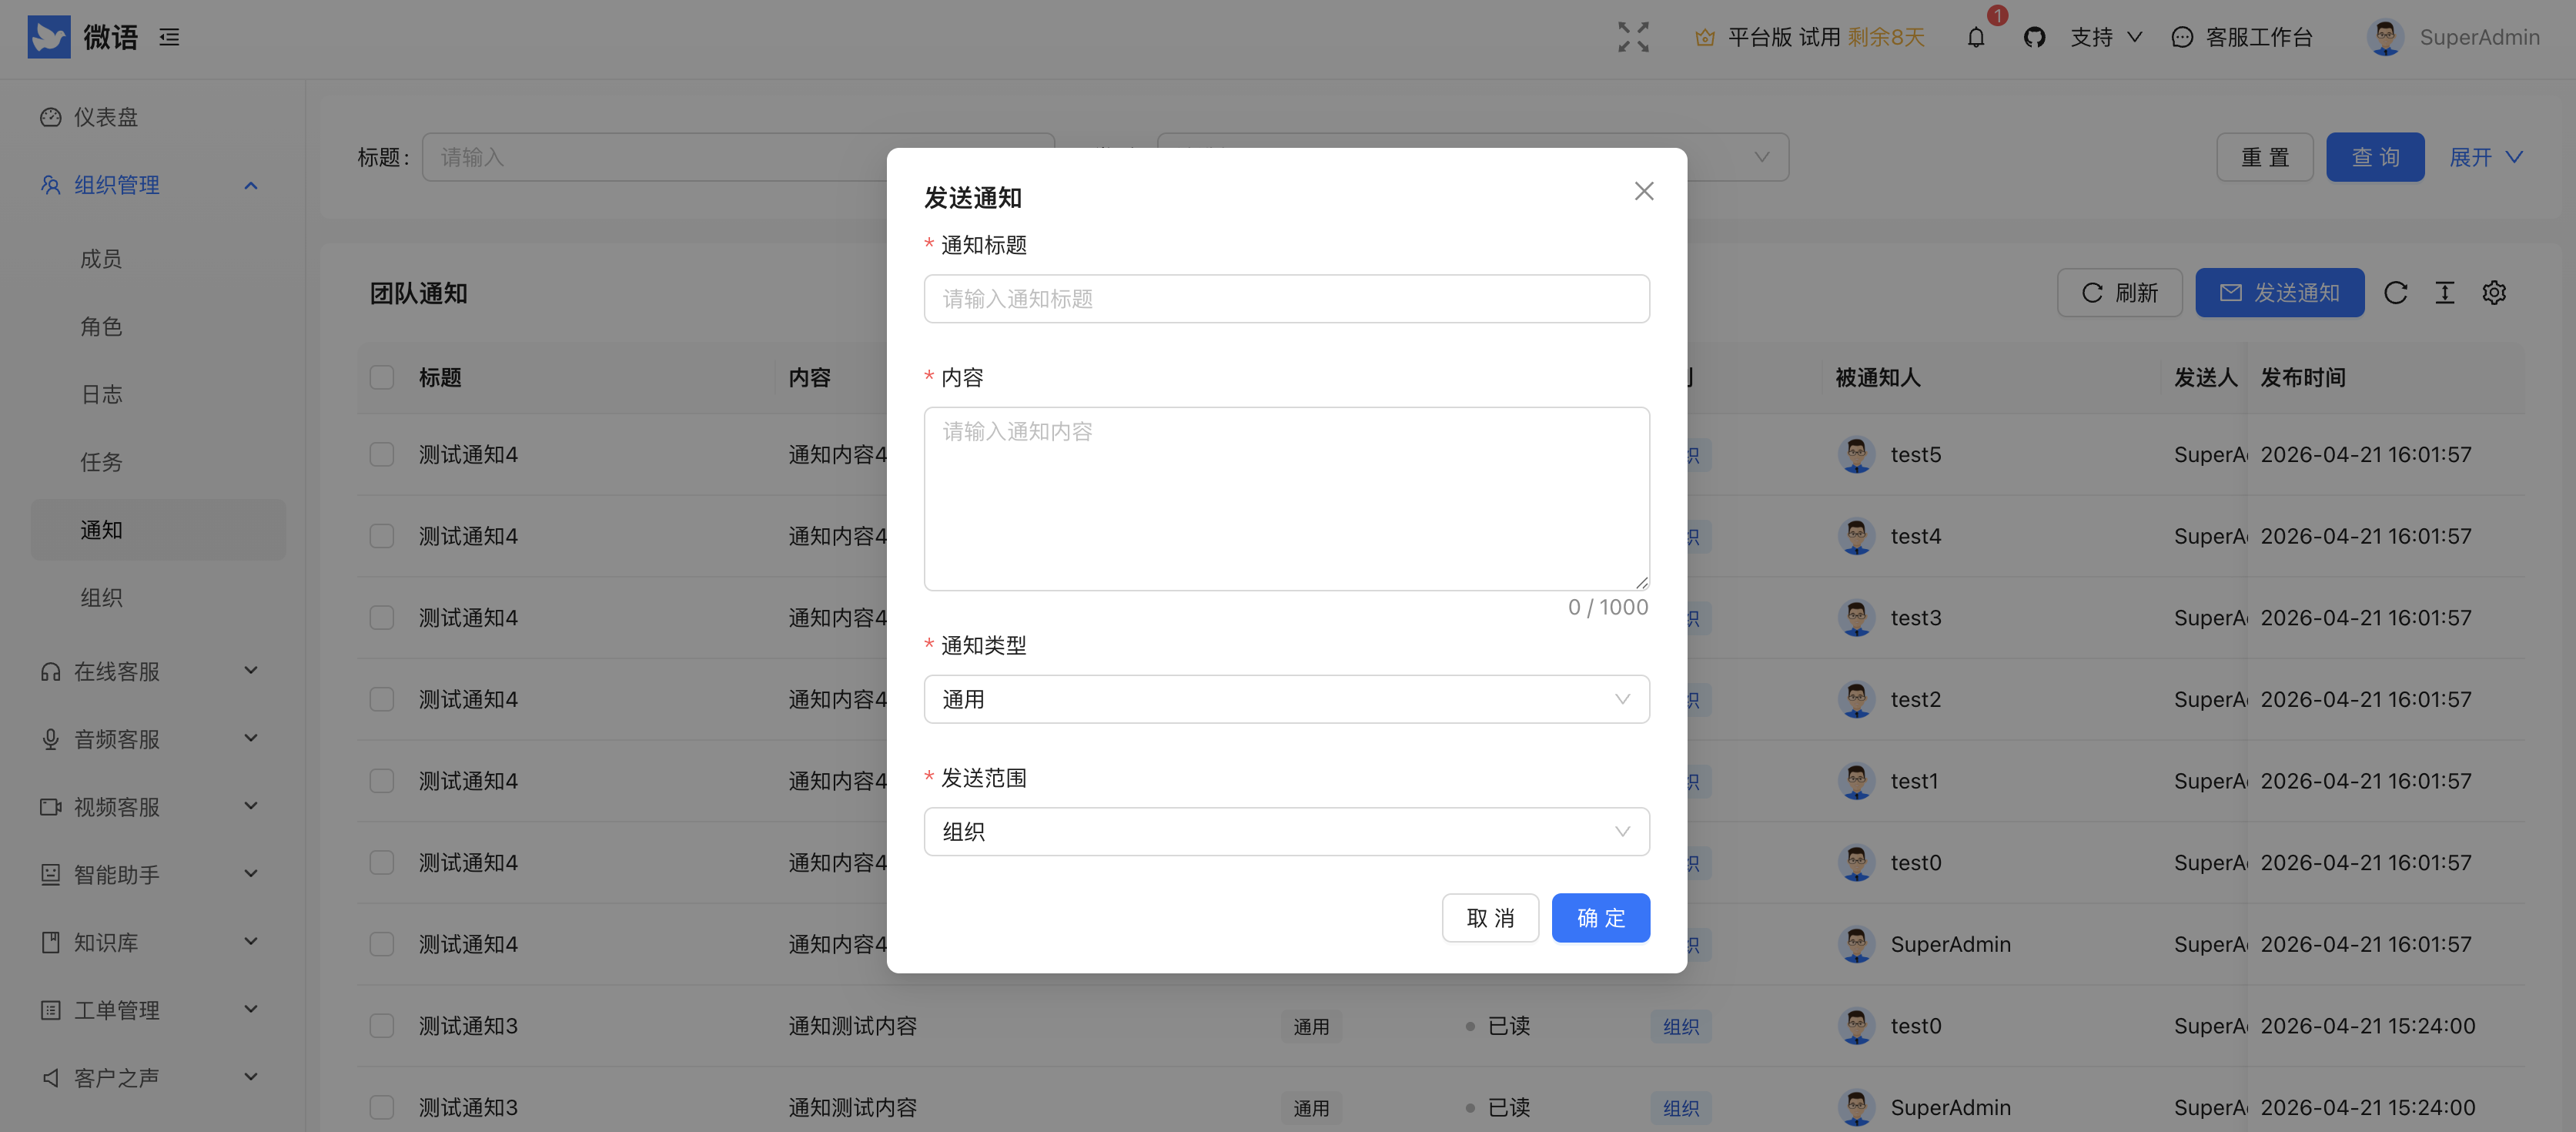Open table density icon
This screenshot has height=1132, width=2576.
pos(2444,293)
